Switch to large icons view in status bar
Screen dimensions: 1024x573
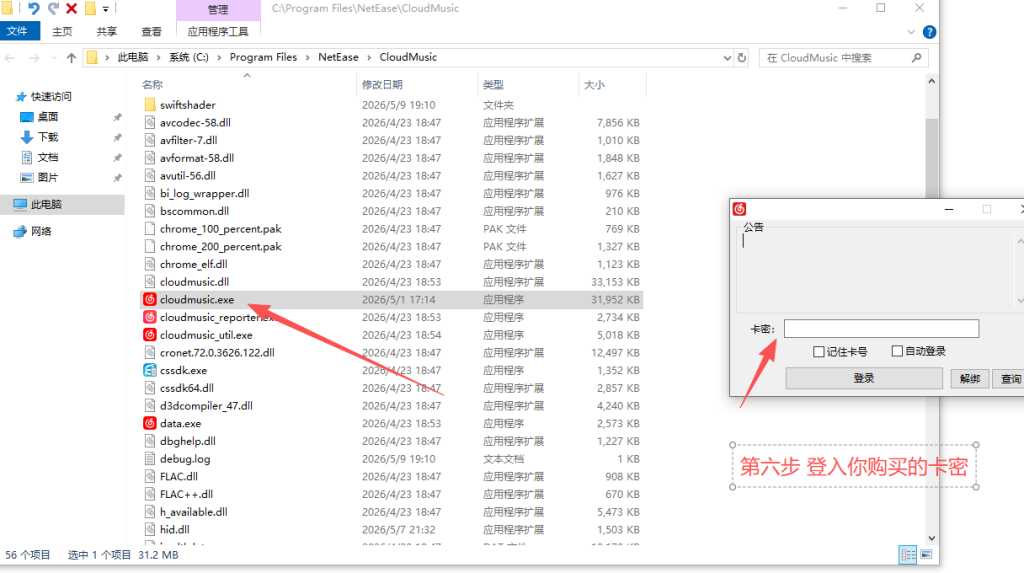[926, 555]
